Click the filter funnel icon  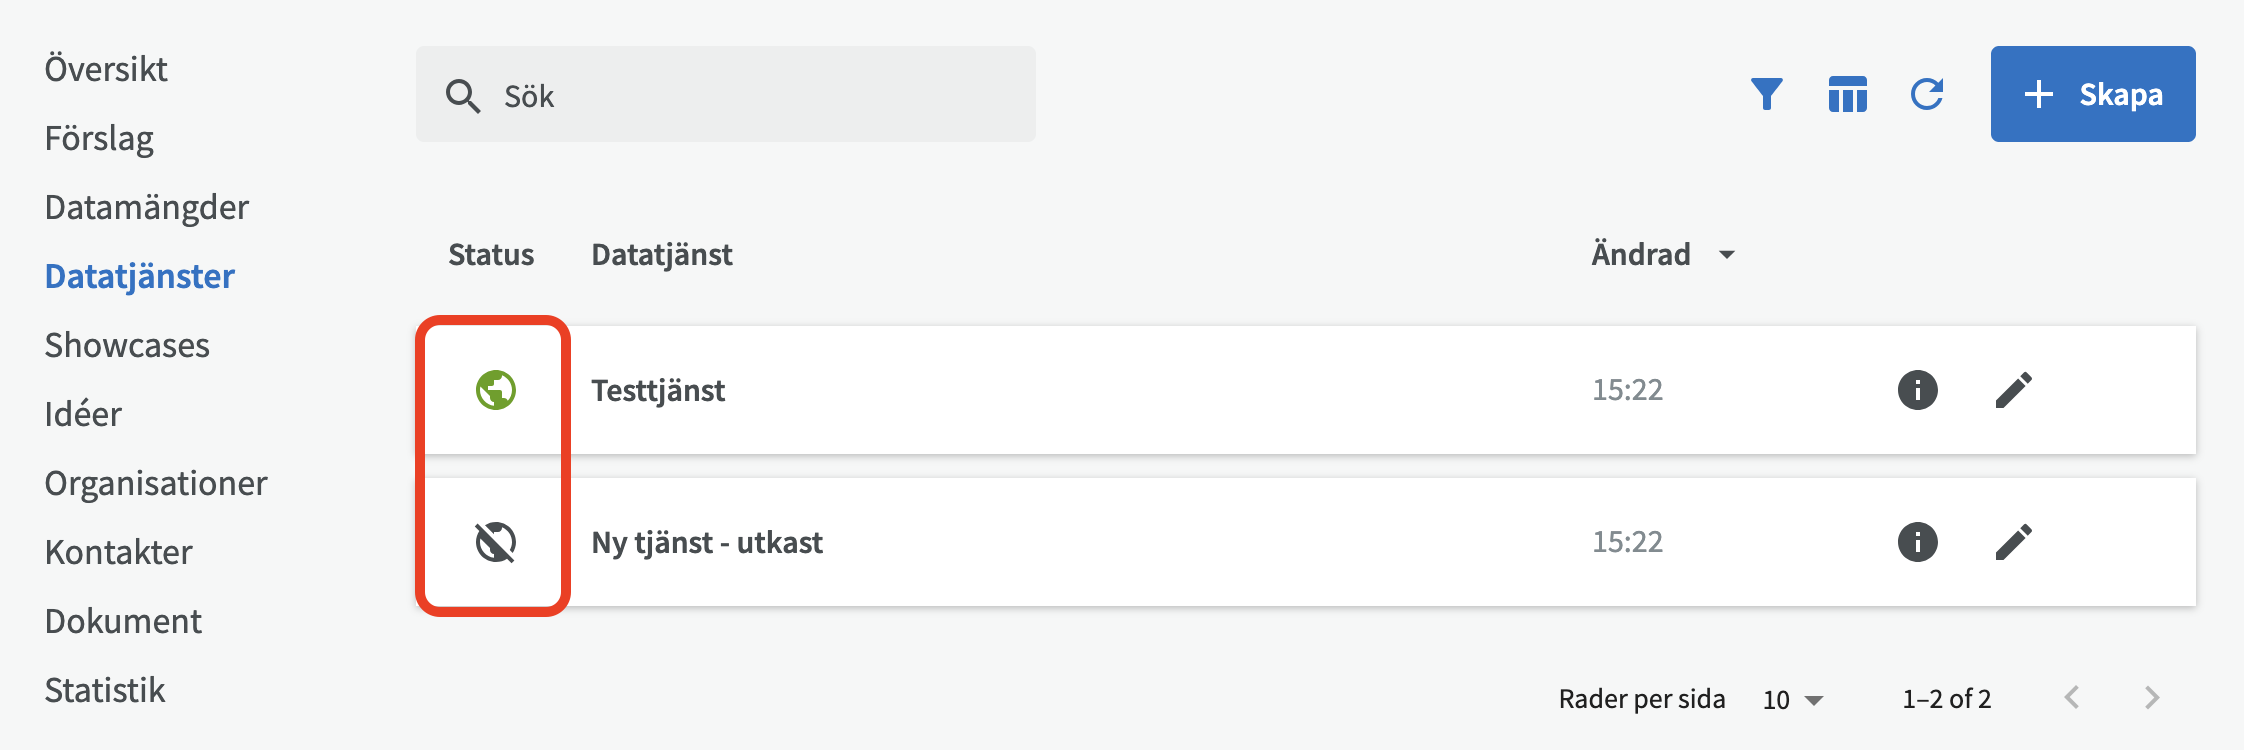click(1767, 94)
